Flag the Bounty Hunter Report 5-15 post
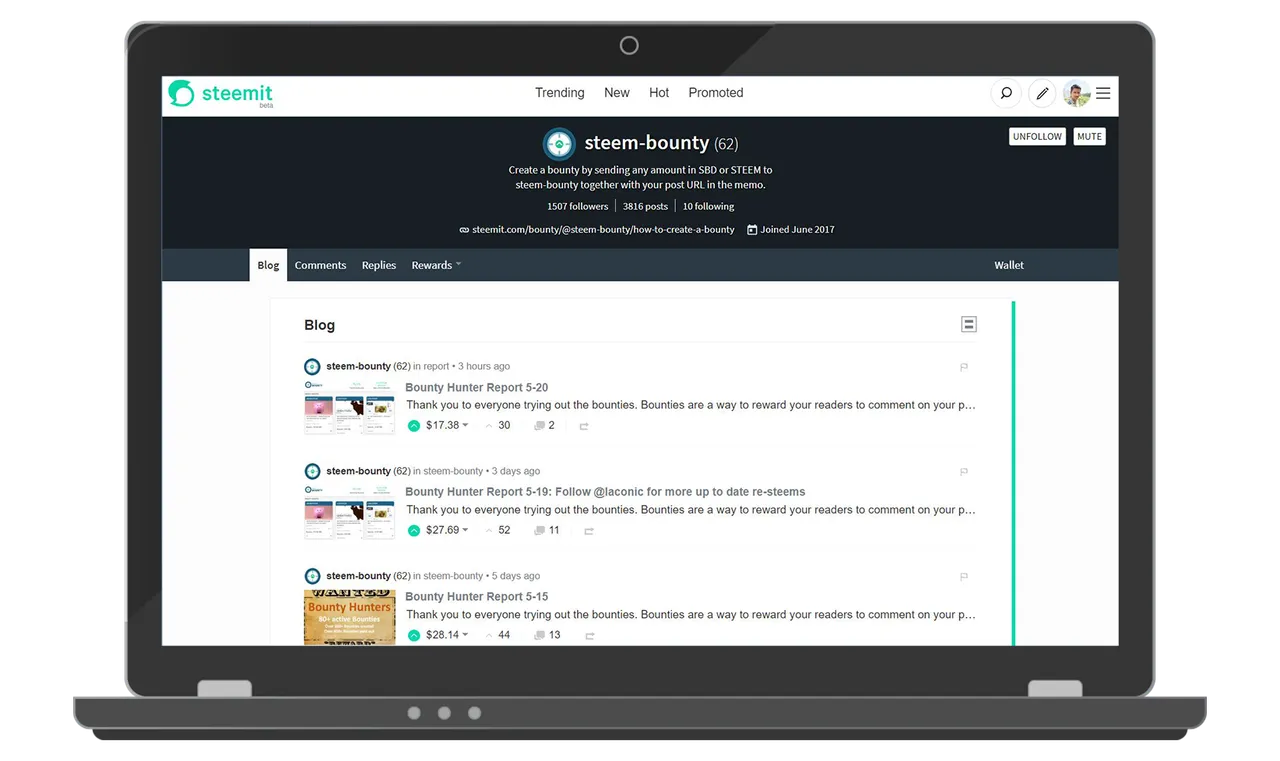The height and width of the screenshot is (761, 1280). coord(964,577)
